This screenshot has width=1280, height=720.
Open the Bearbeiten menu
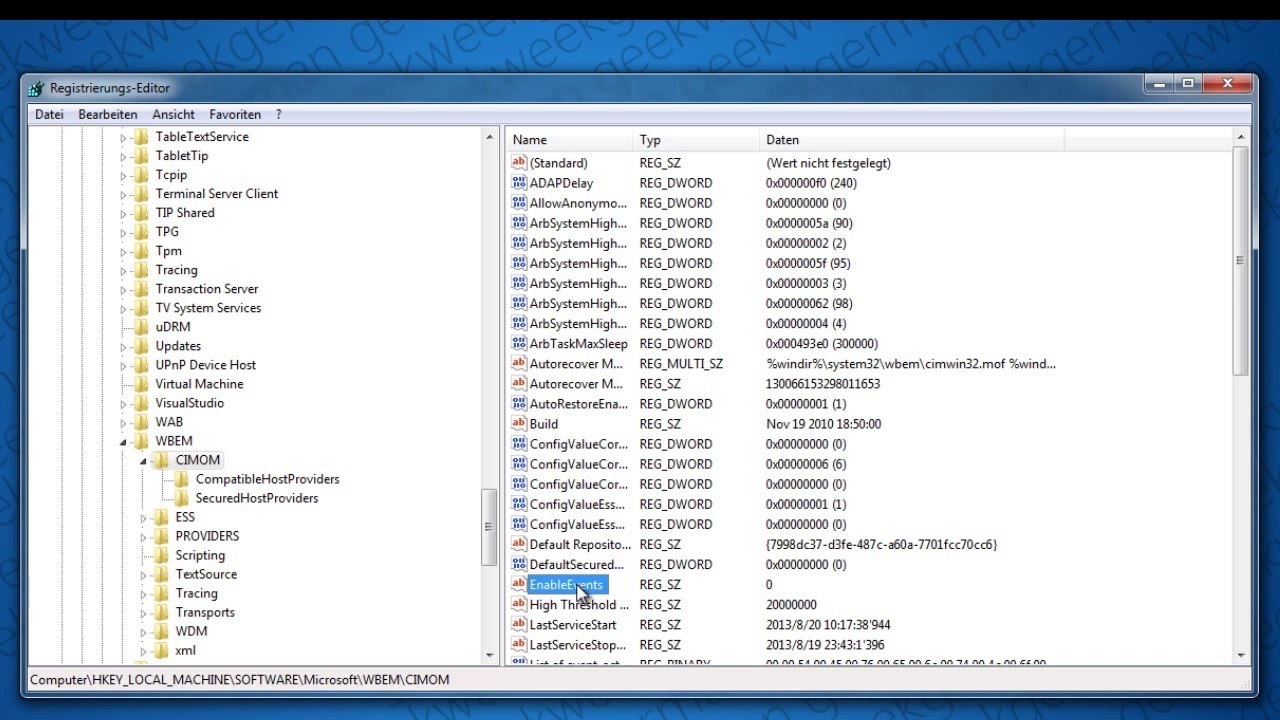(108, 115)
